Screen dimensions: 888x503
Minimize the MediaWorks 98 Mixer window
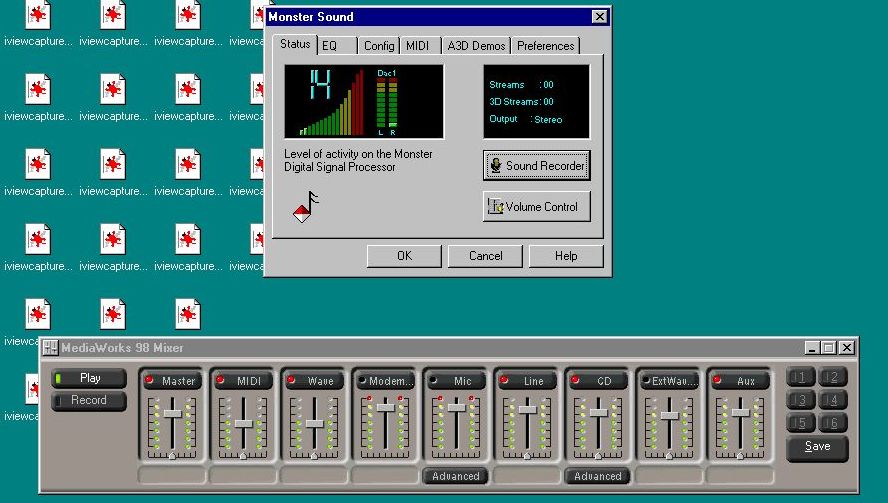click(x=812, y=348)
